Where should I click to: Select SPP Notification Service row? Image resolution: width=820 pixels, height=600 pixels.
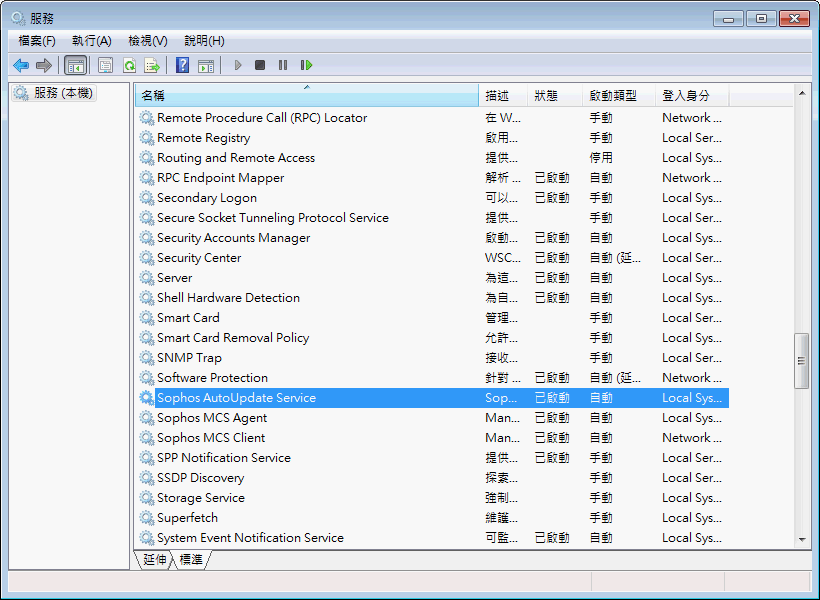point(432,458)
